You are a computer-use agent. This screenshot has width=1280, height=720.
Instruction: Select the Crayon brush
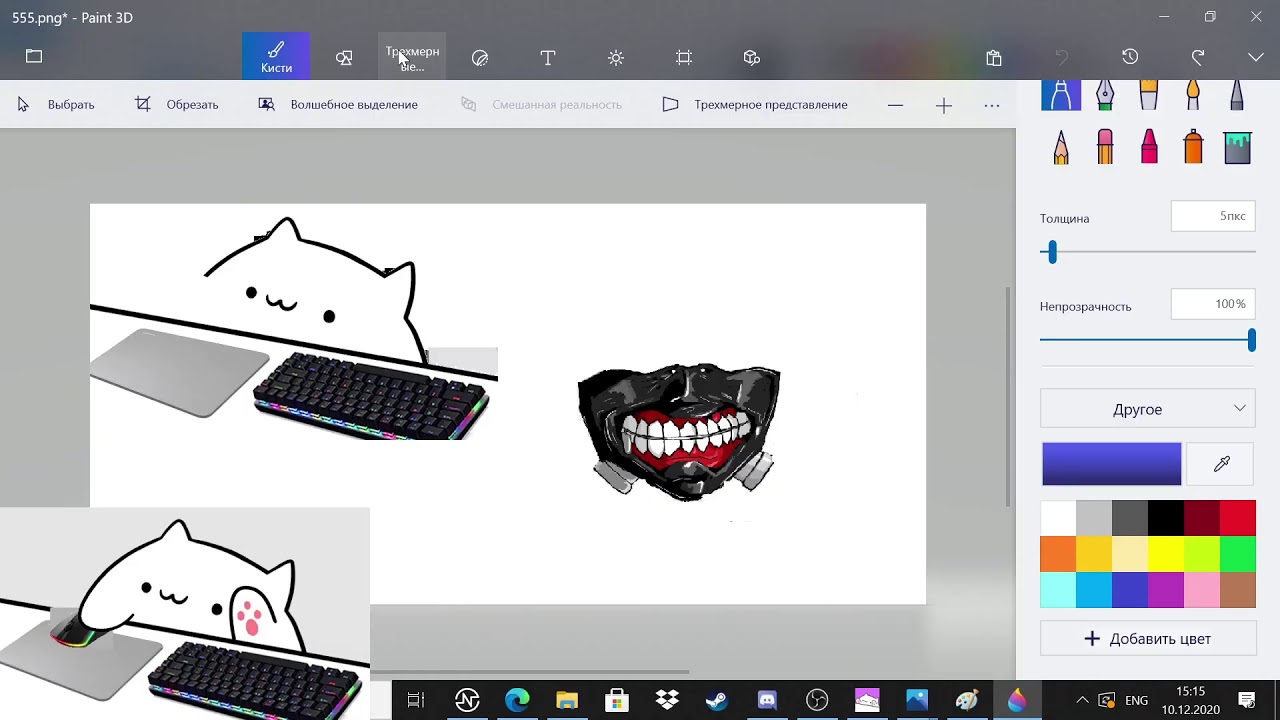click(1149, 147)
